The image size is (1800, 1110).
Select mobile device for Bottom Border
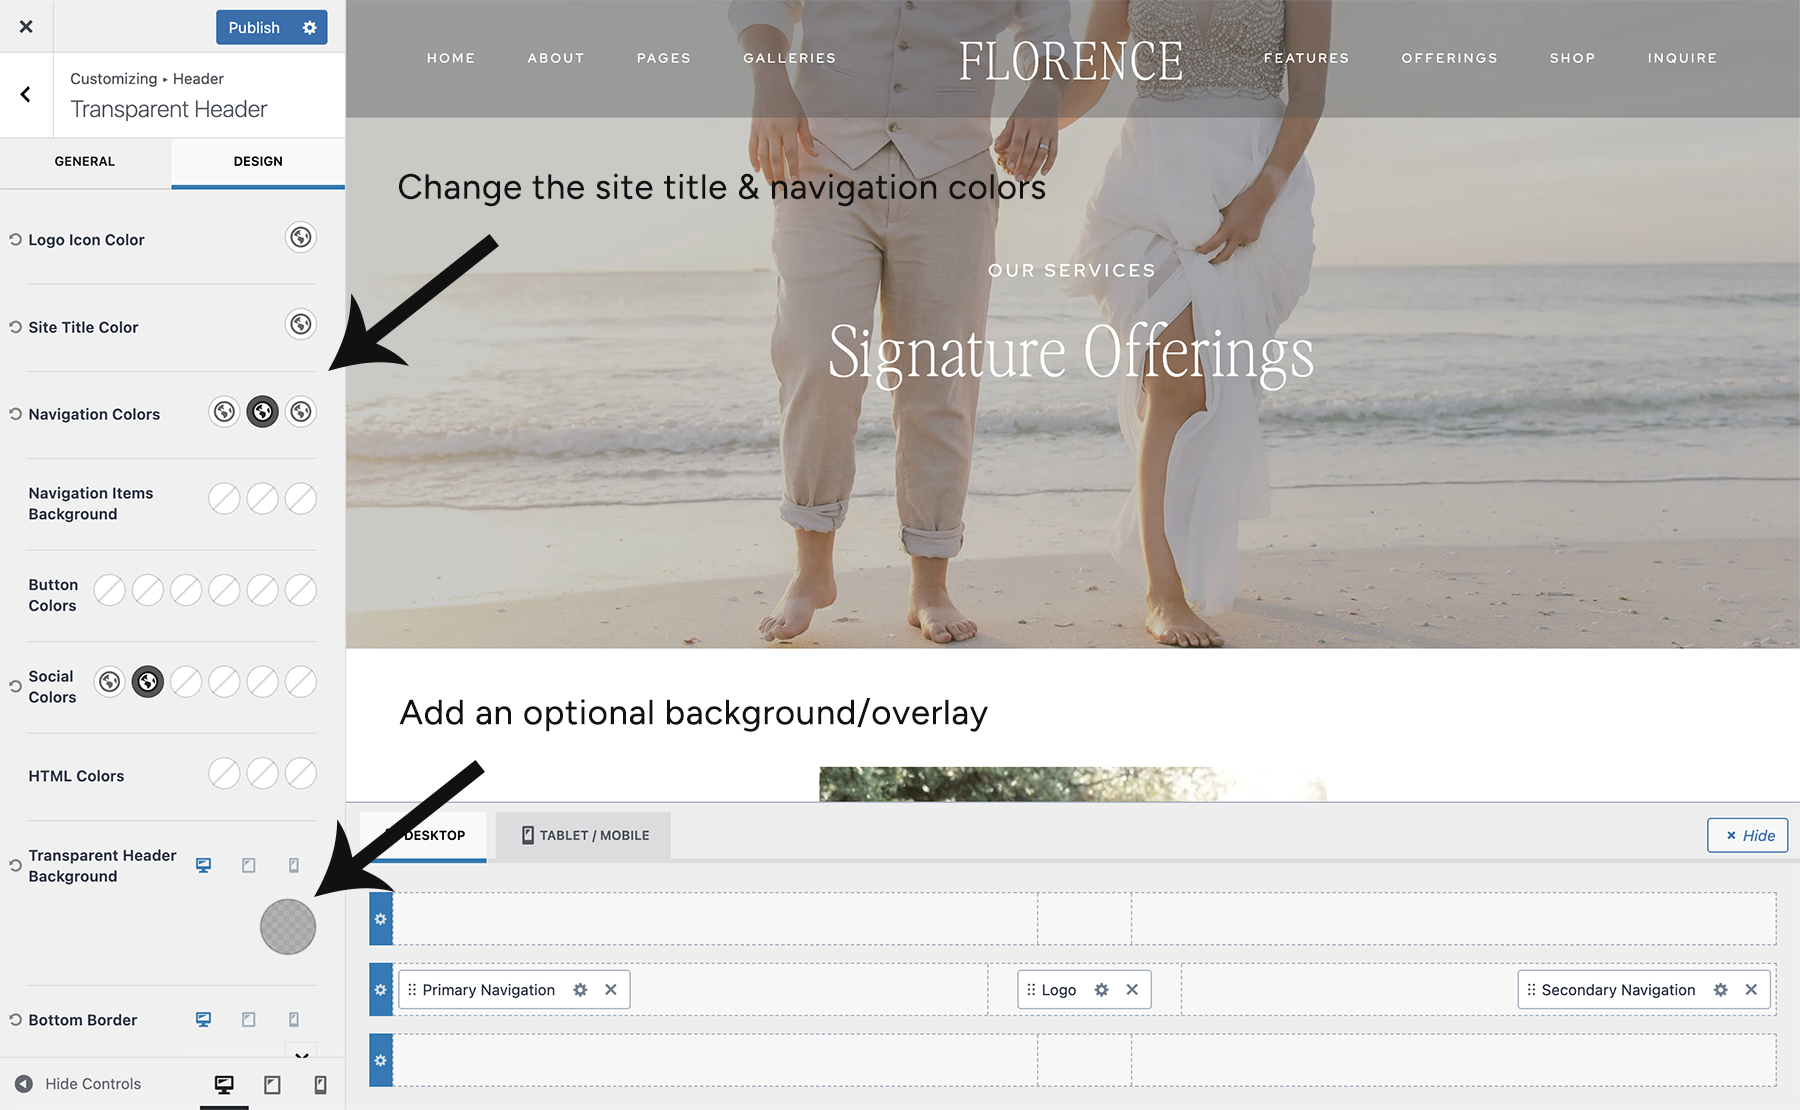click(294, 1019)
